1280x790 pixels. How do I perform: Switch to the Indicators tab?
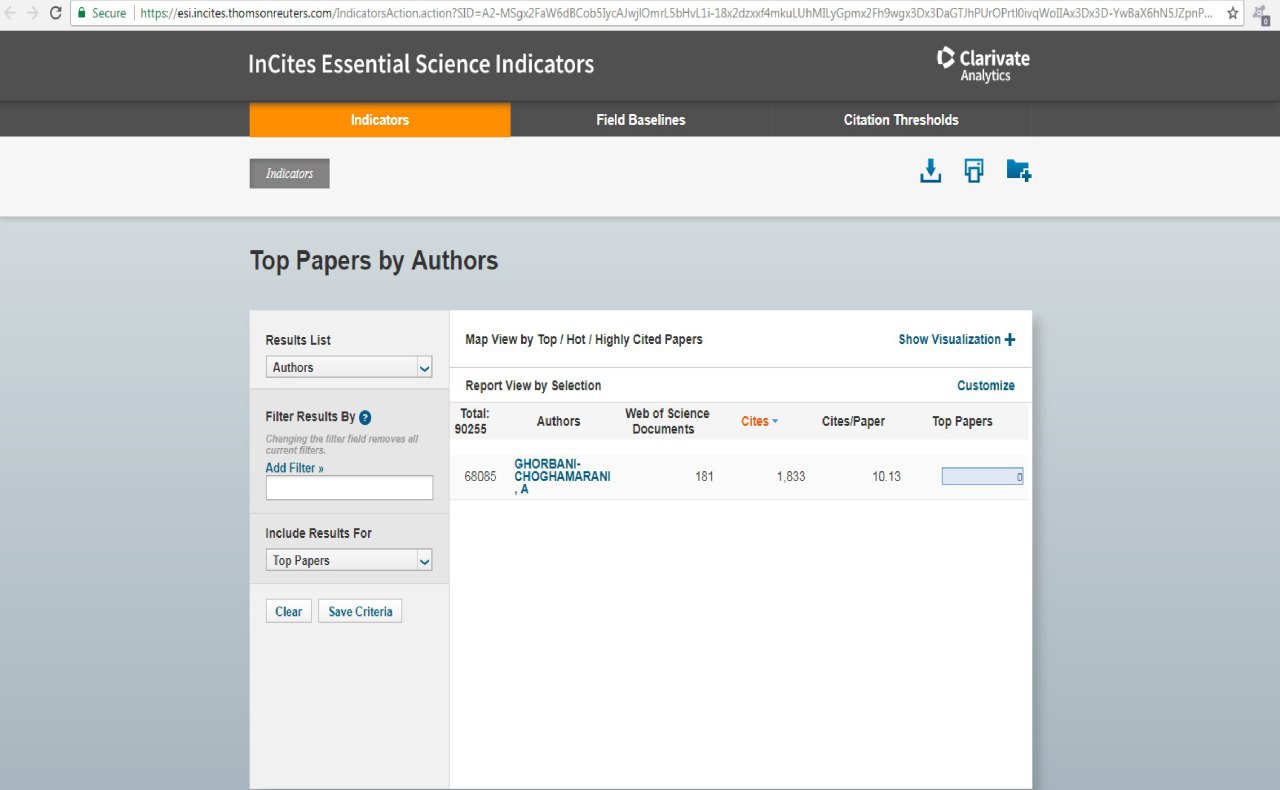(380, 119)
